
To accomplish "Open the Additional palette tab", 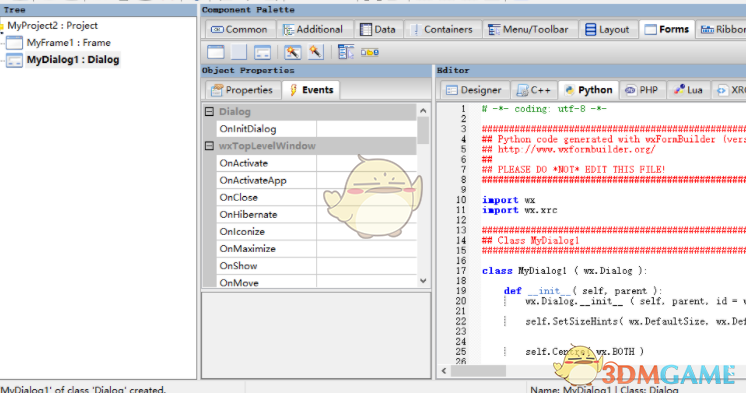I will [313, 29].
